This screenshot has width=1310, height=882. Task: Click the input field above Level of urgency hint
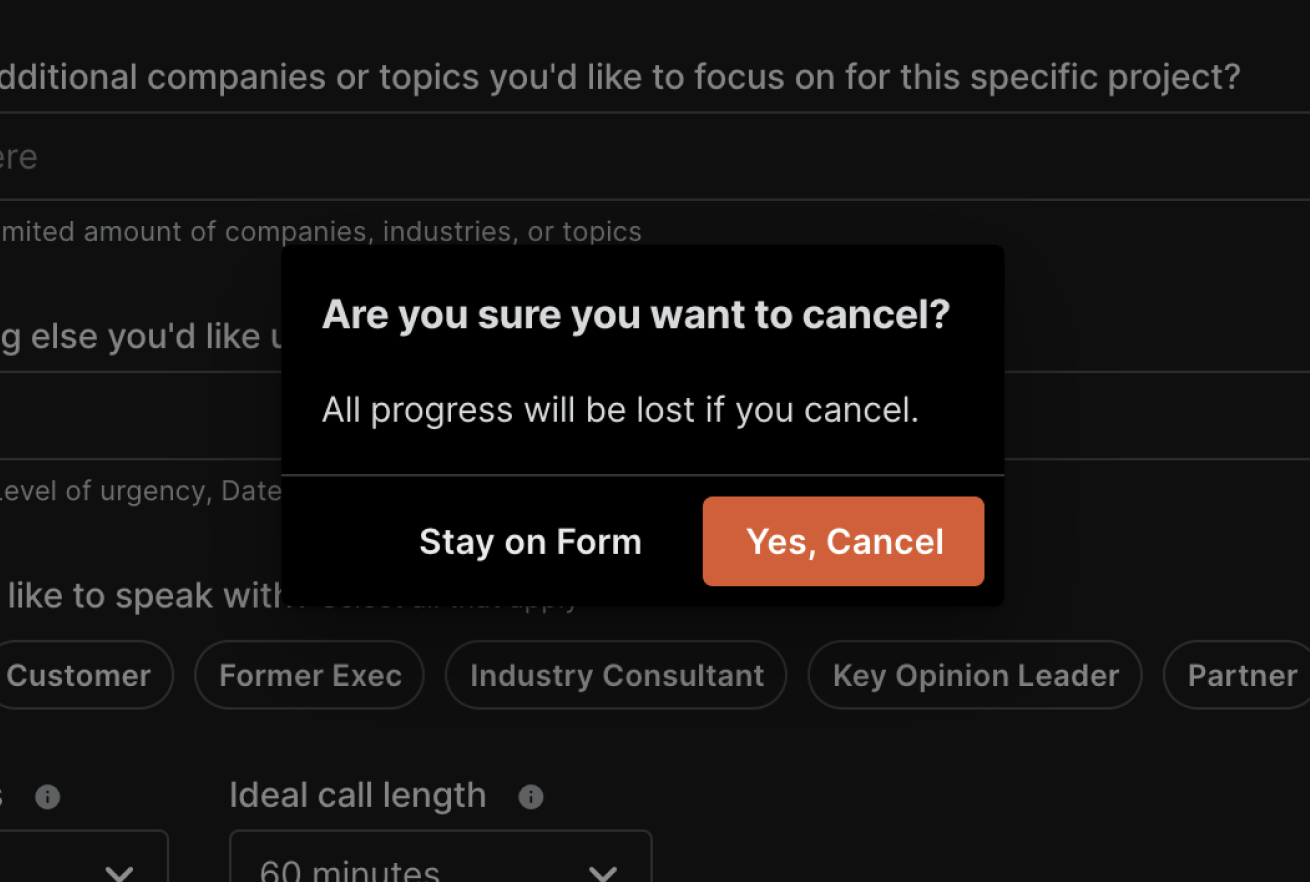click(140, 416)
